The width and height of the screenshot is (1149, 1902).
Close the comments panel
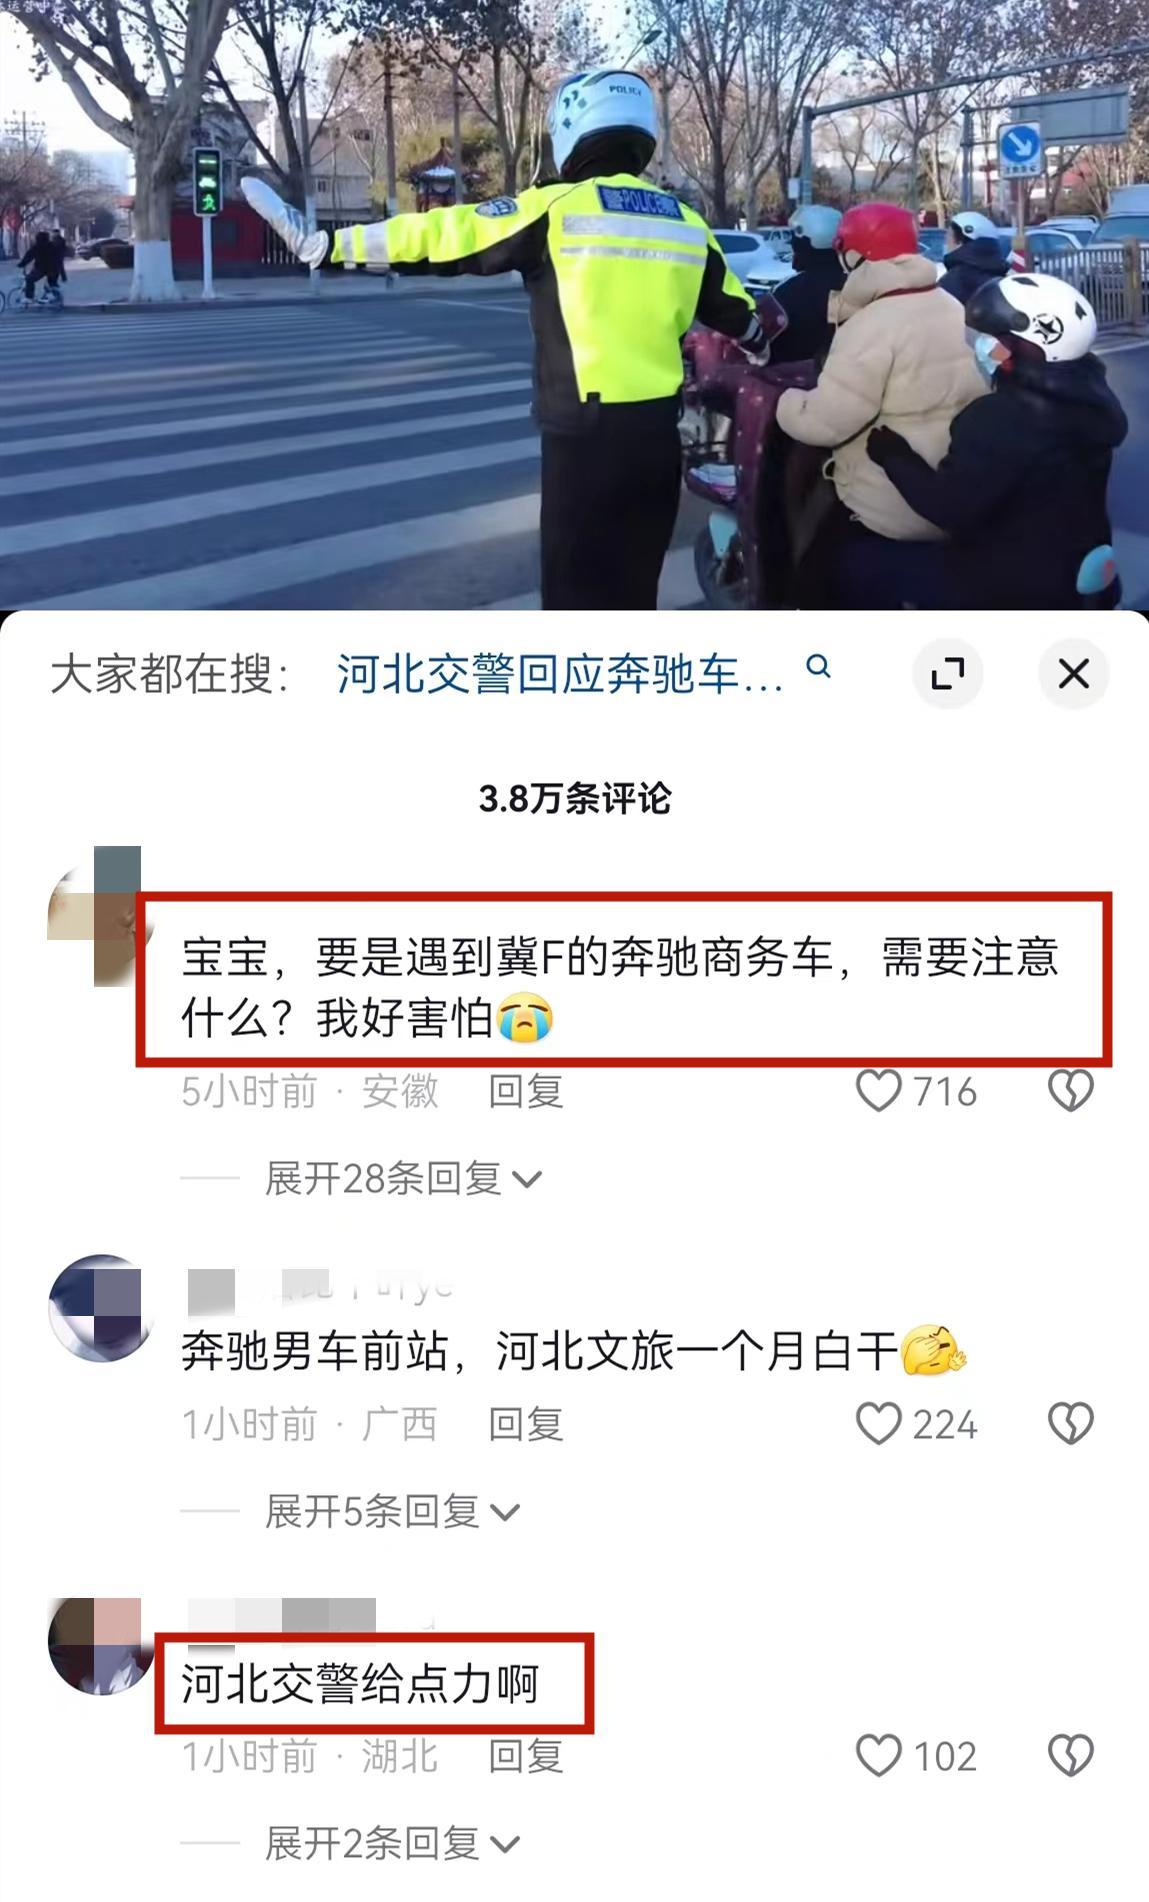pos(1073,674)
